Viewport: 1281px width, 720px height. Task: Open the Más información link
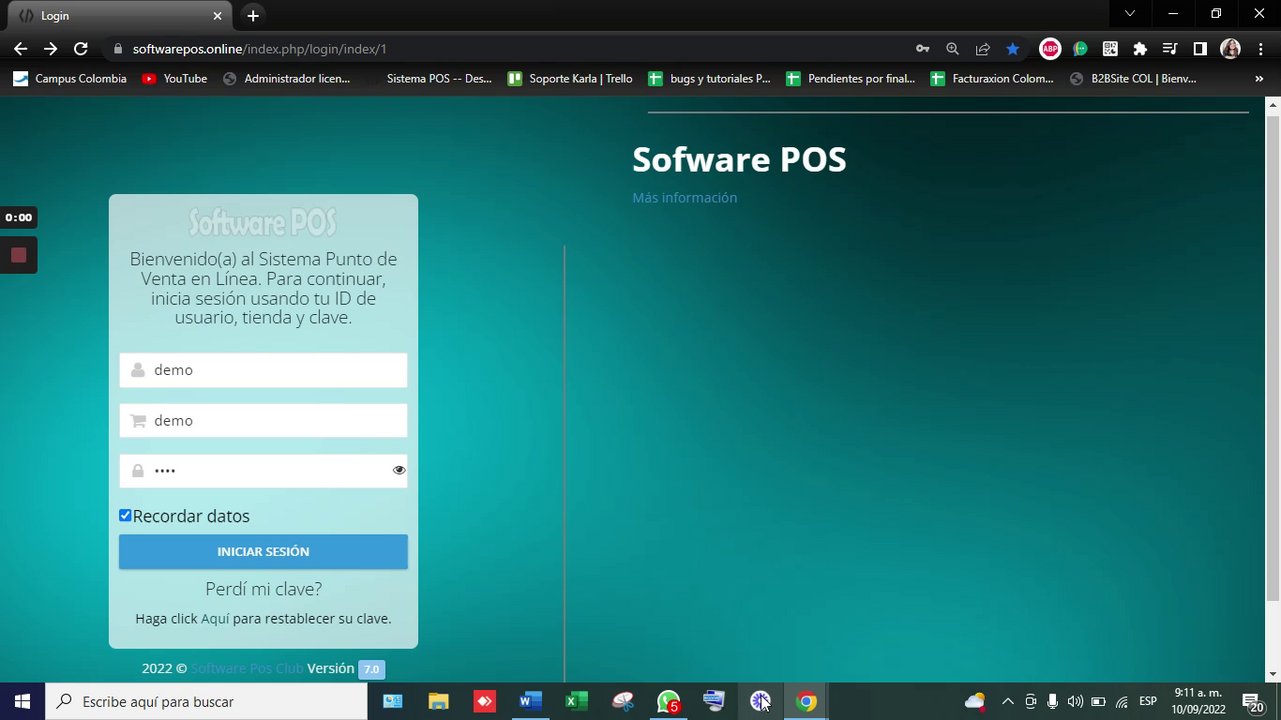(x=685, y=198)
